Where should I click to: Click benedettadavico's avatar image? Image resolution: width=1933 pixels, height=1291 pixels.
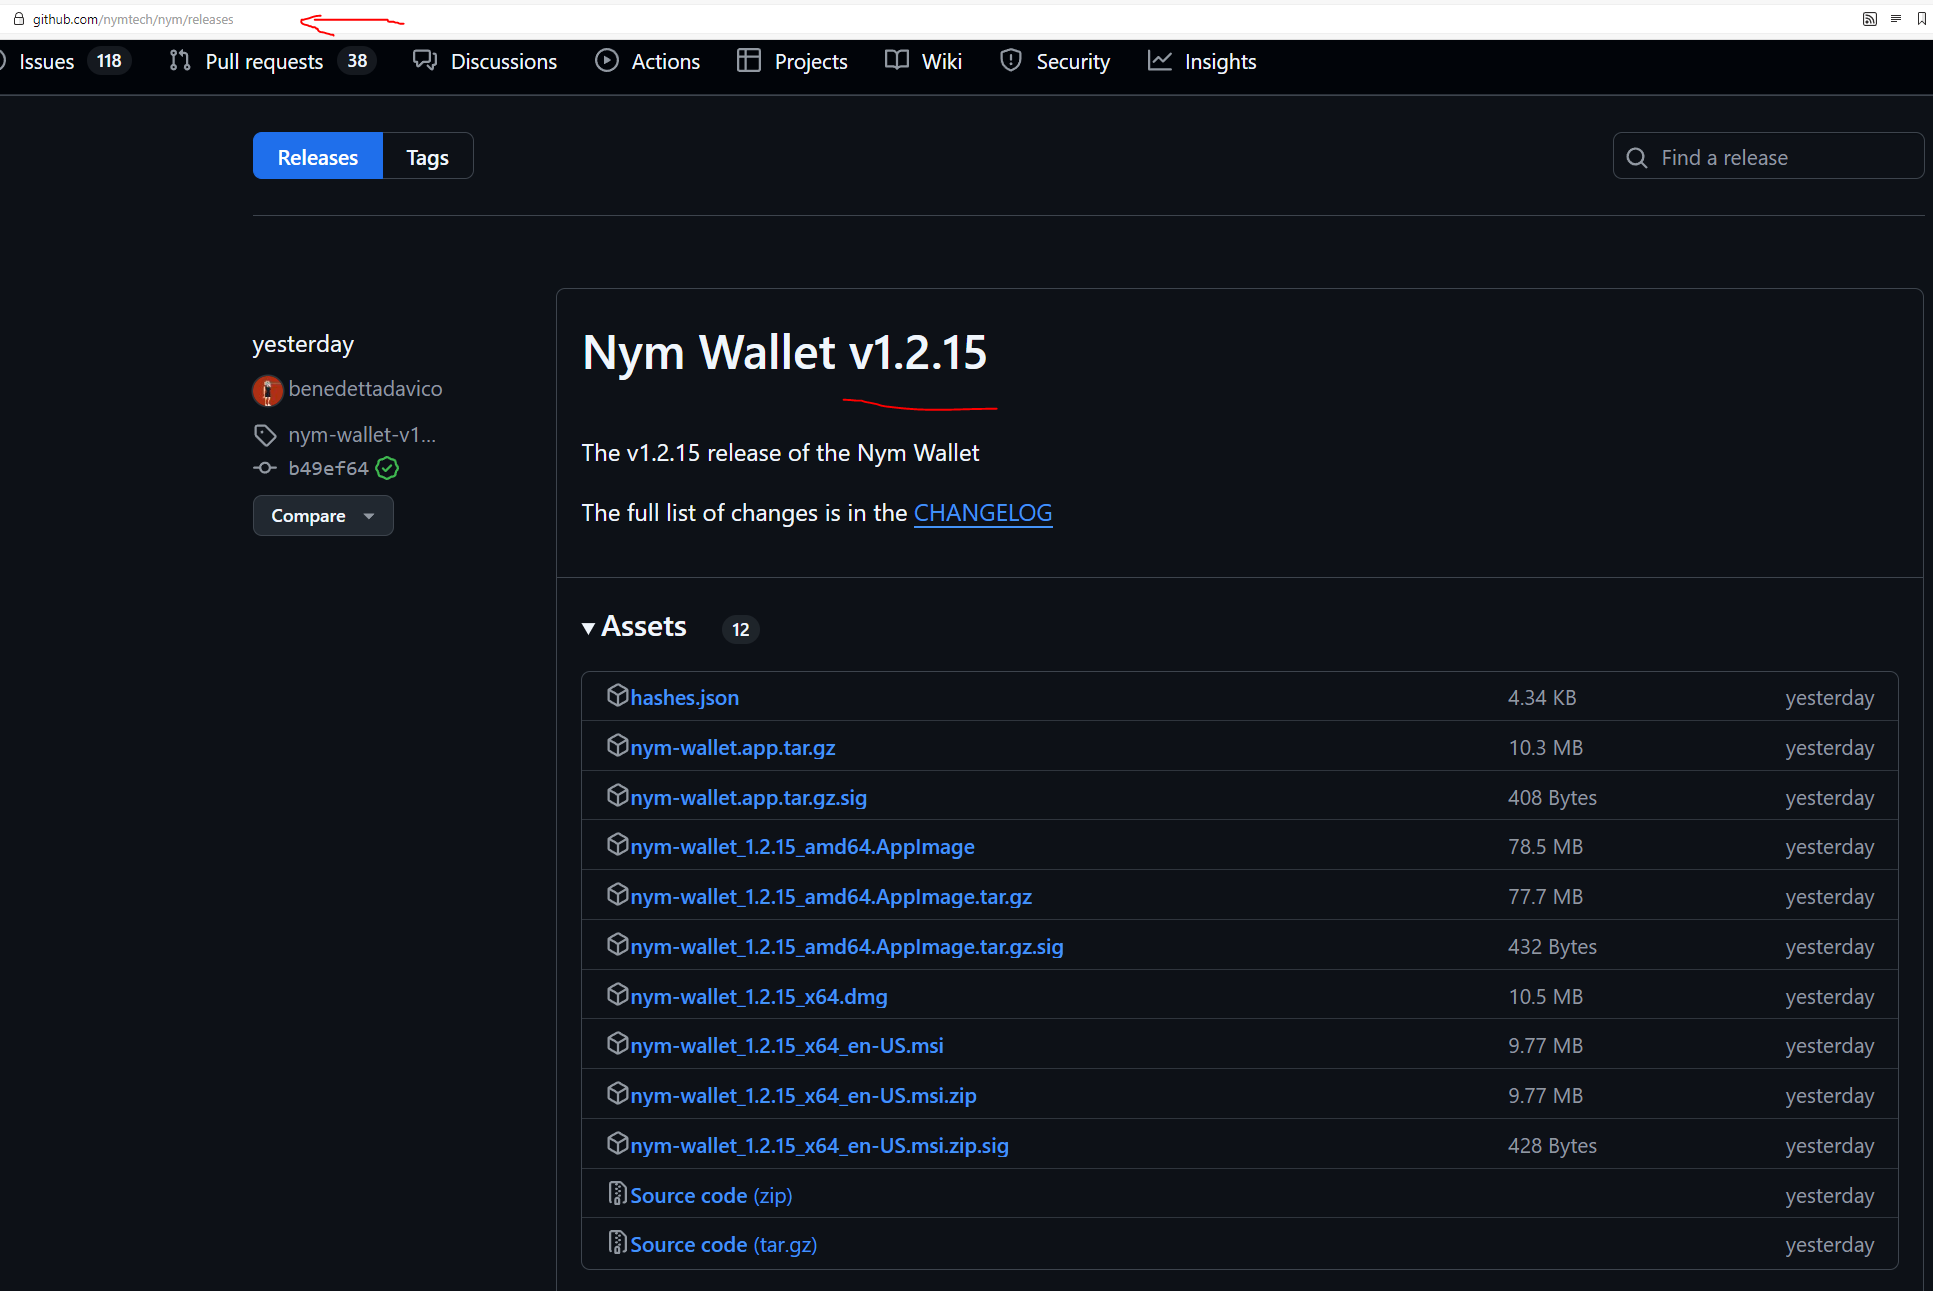click(x=267, y=390)
